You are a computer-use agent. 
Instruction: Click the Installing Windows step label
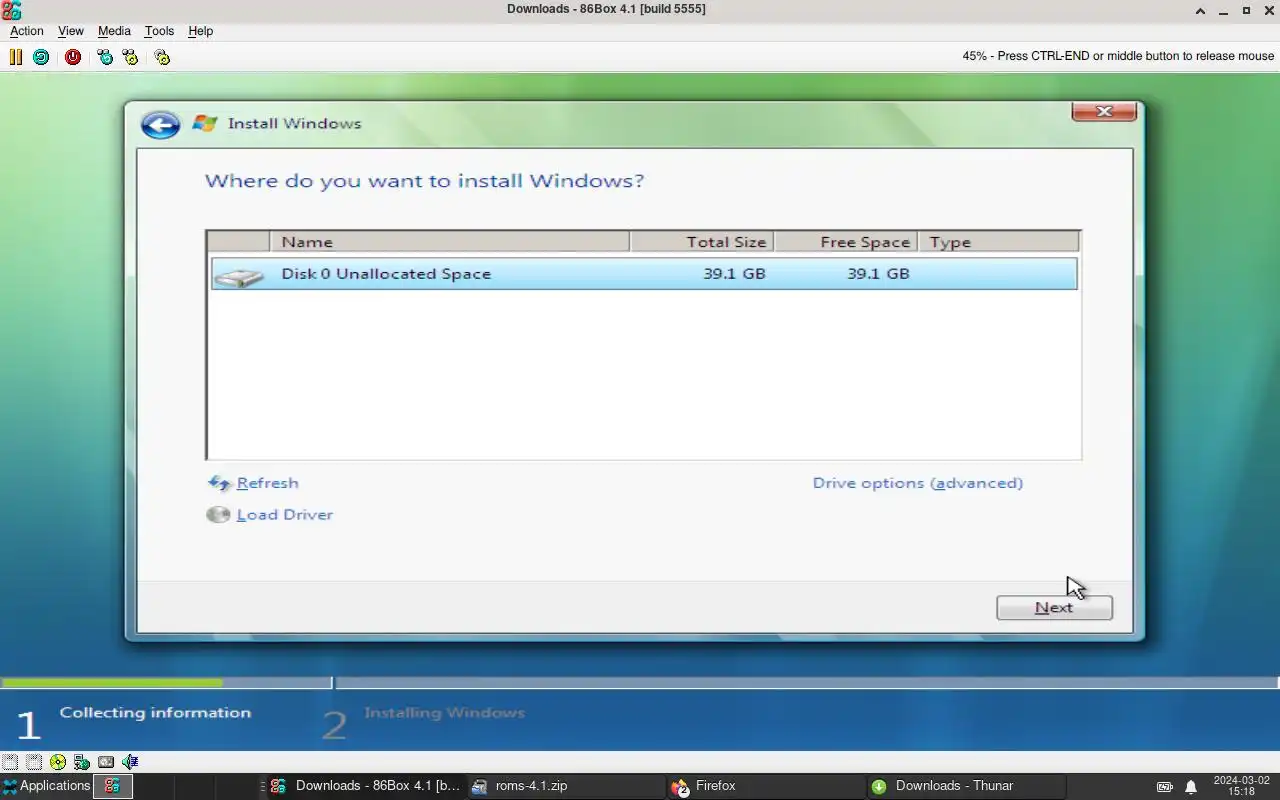coord(444,713)
